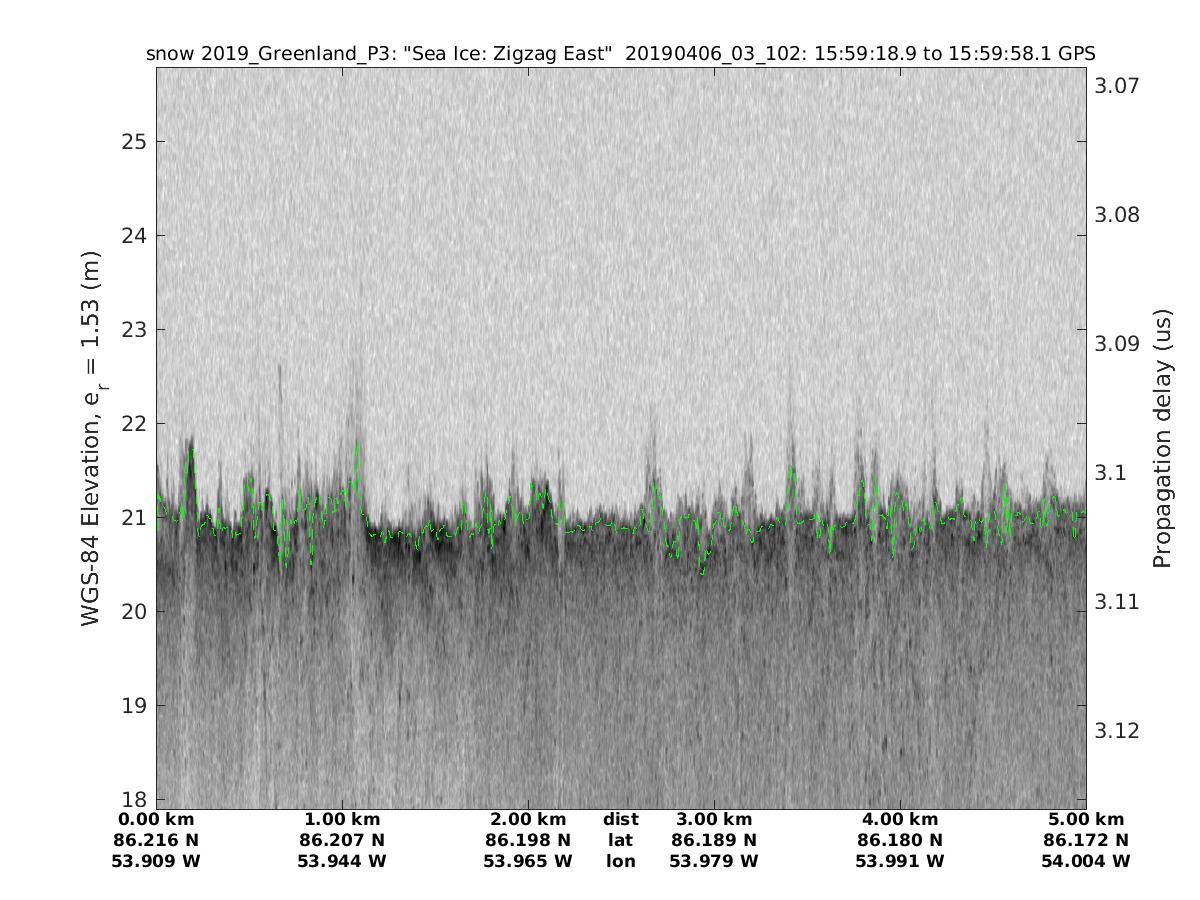Click the 3.09 propagation delay tick label
The image size is (1200, 900).
pos(1116,344)
